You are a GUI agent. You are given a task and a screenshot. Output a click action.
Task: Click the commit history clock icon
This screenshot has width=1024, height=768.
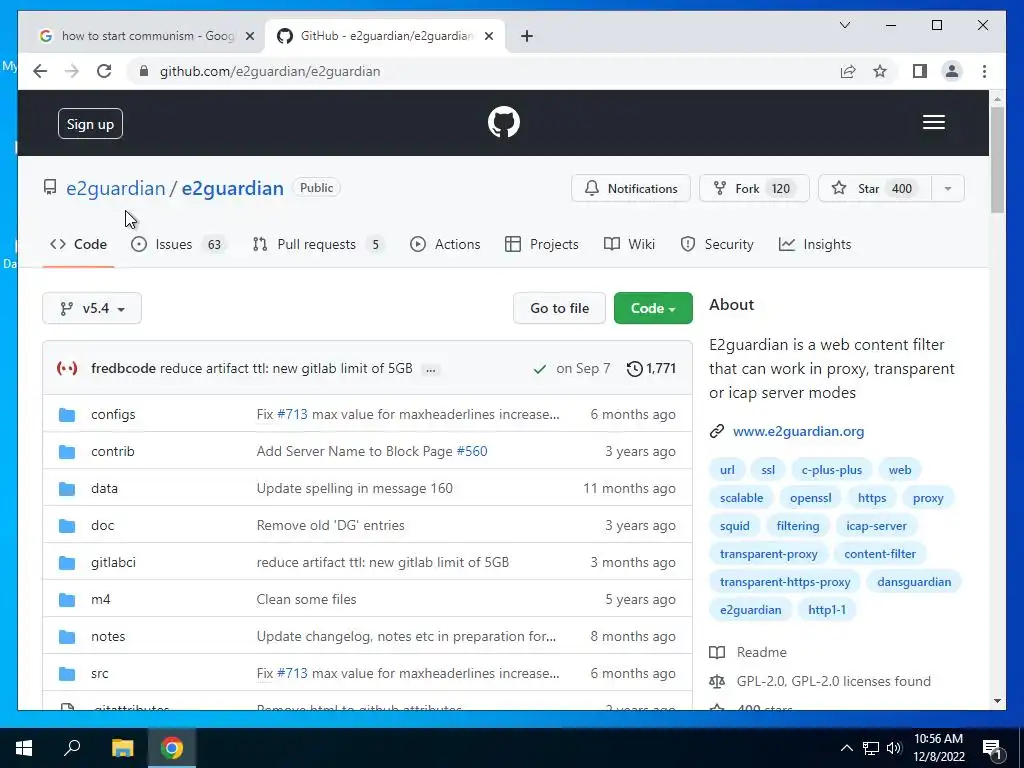pos(634,368)
